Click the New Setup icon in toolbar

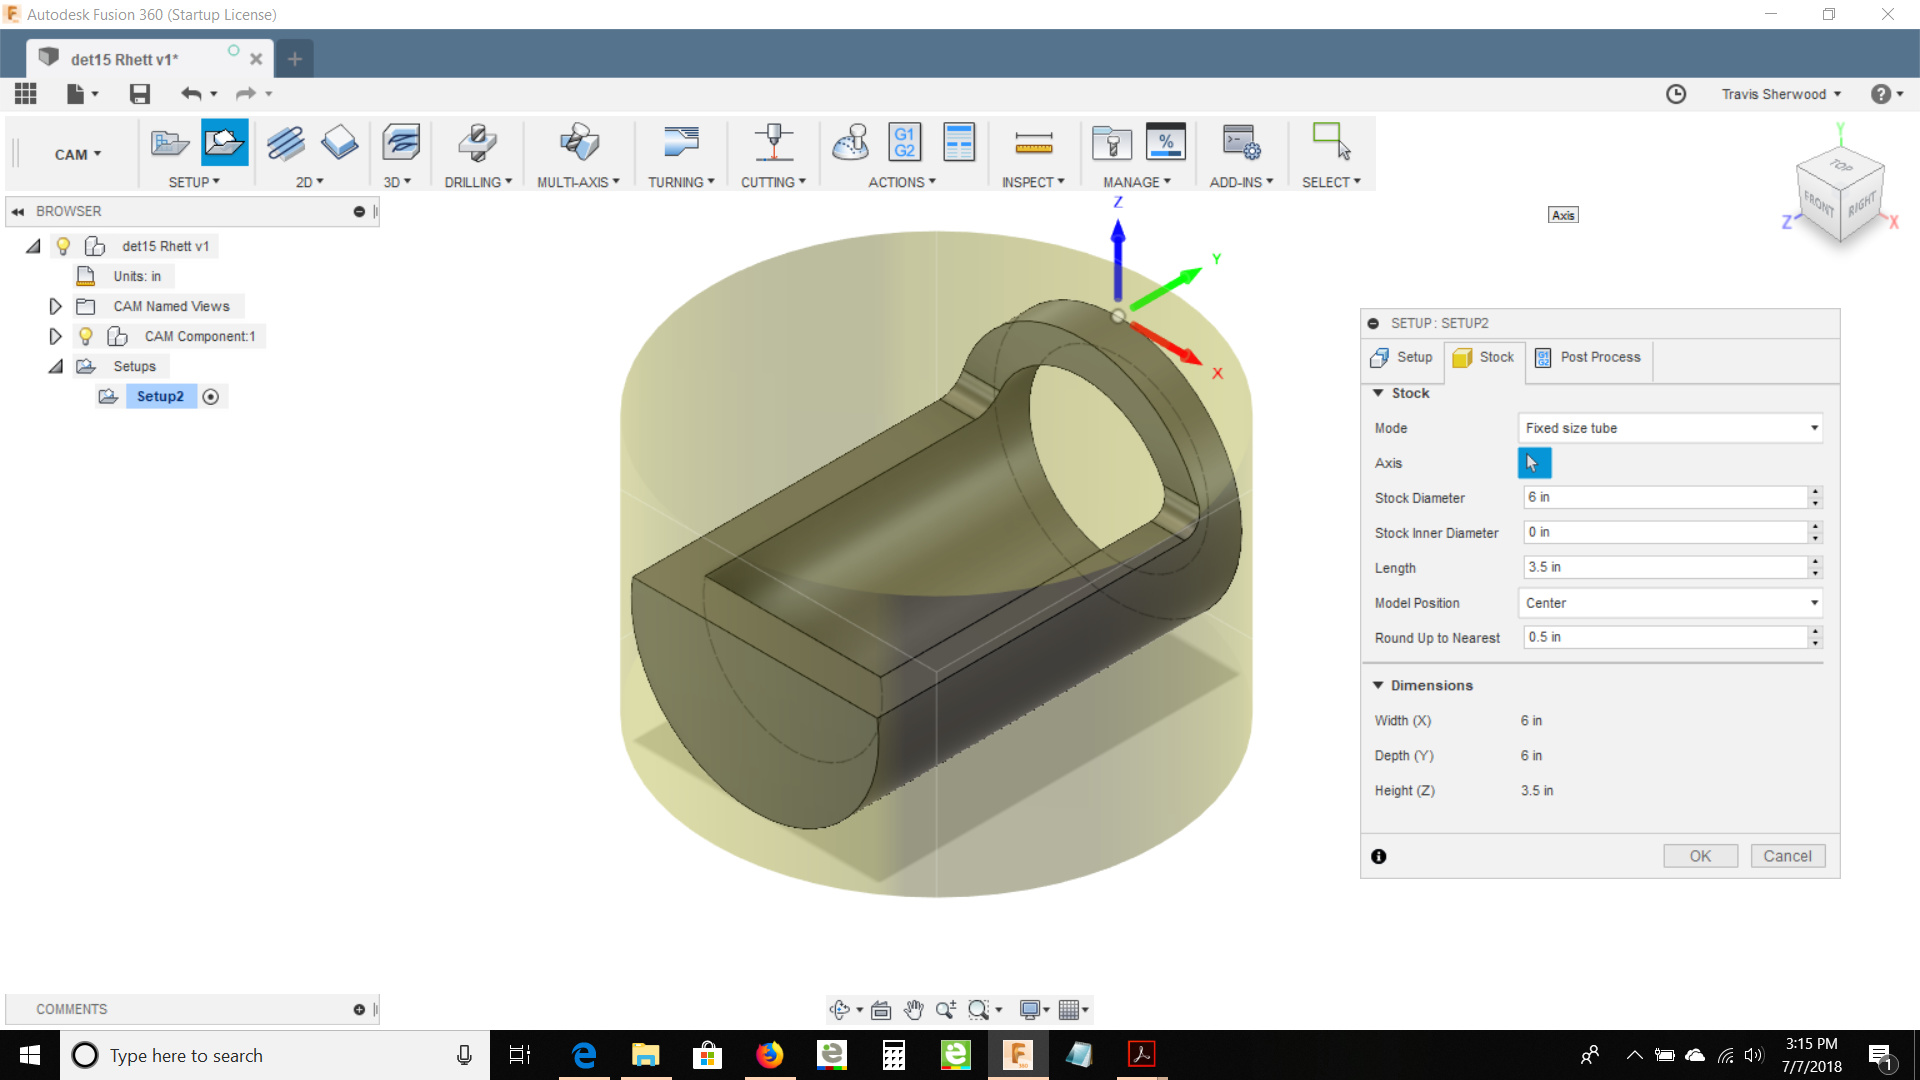pos(223,143)
